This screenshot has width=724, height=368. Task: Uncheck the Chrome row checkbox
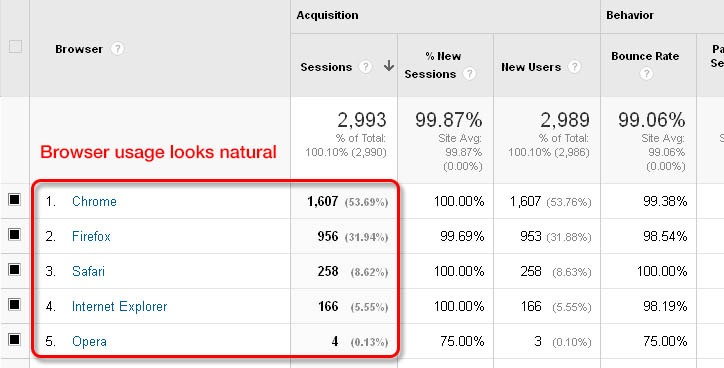(15, 199)
